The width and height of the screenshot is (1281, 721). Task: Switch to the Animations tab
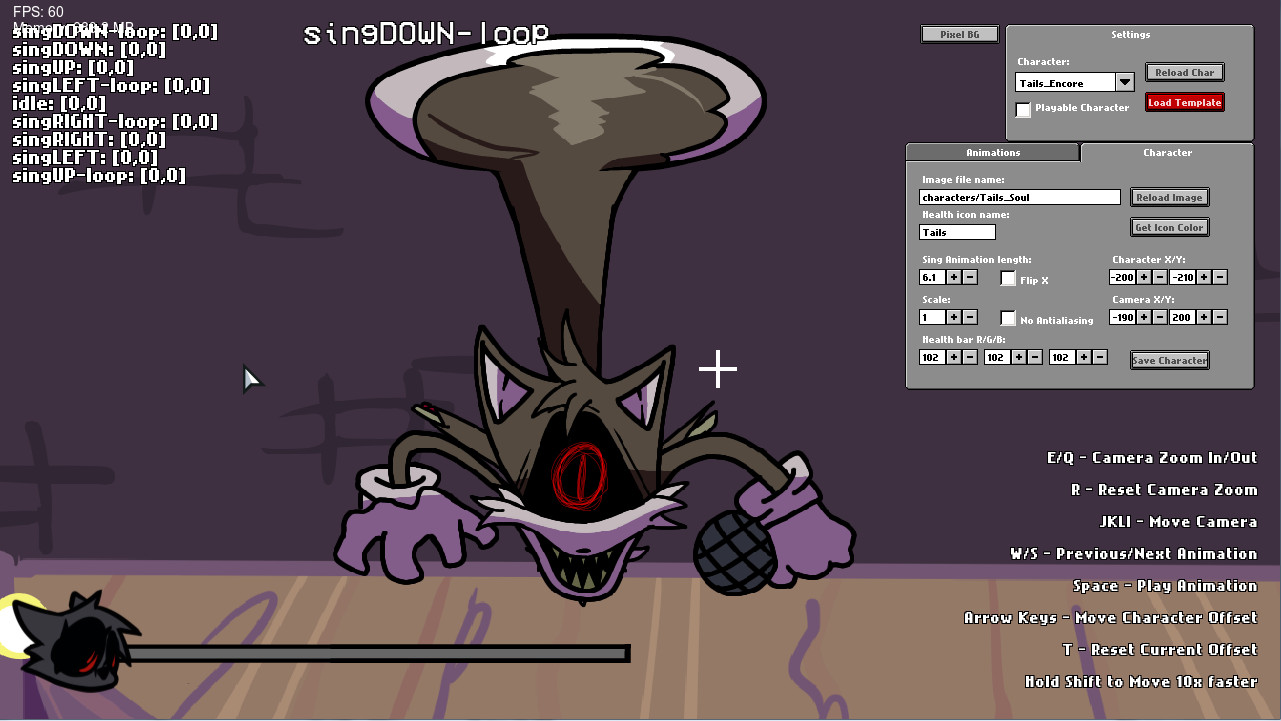tap(992, 152)
